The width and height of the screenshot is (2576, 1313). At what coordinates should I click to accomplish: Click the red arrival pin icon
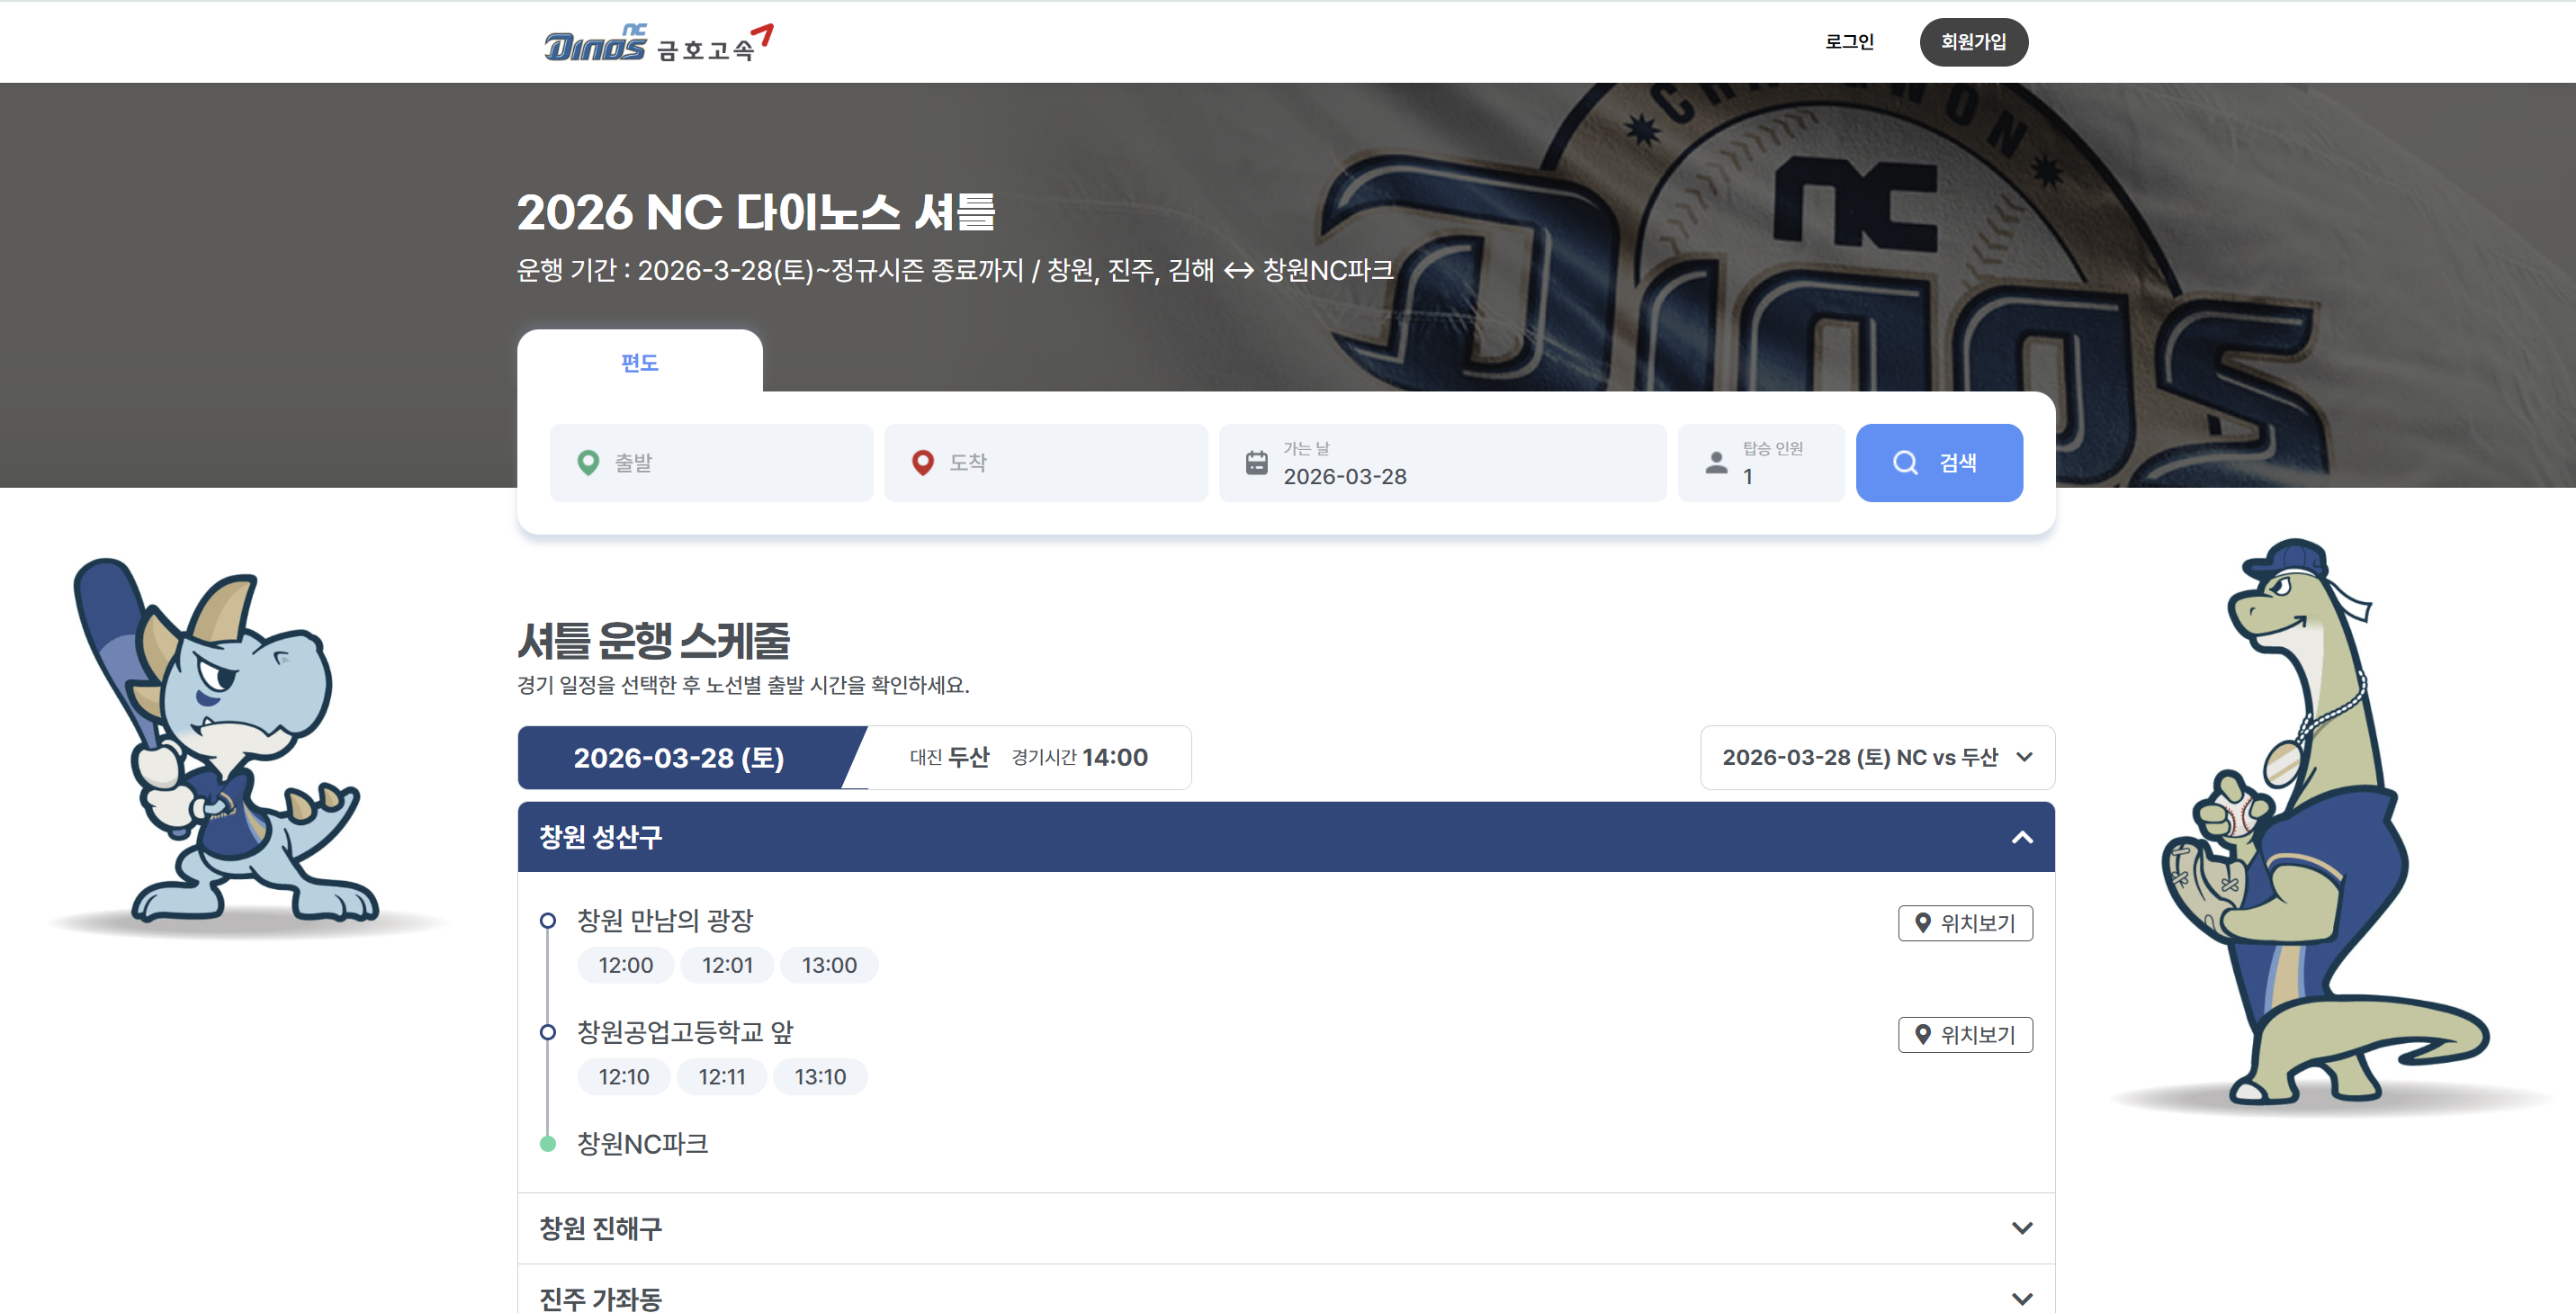point(922,462)
